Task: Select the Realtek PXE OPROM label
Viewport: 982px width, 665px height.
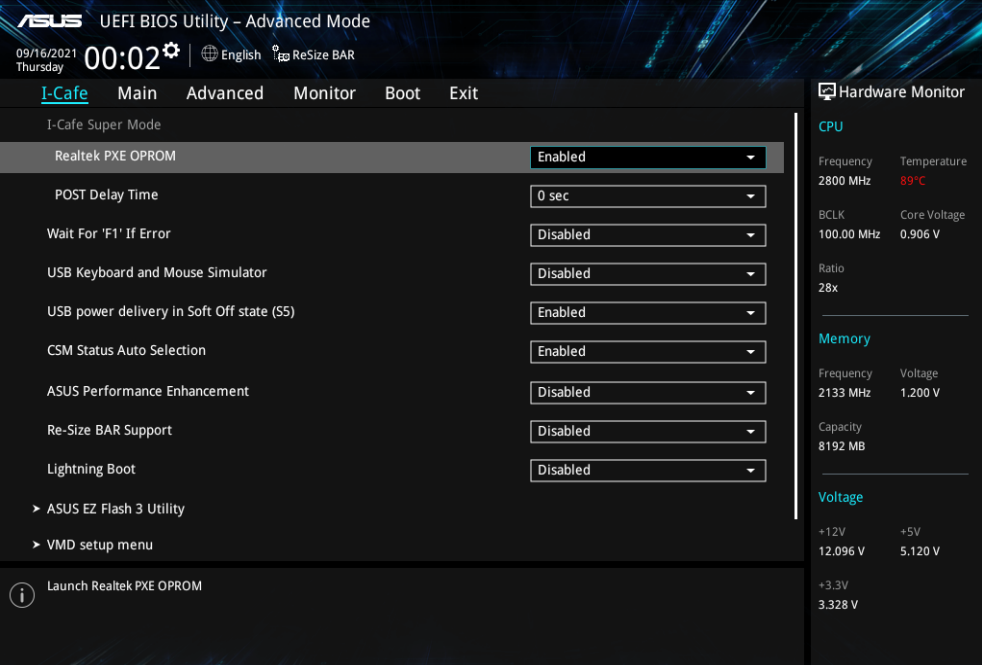Action: coord(115,156)
